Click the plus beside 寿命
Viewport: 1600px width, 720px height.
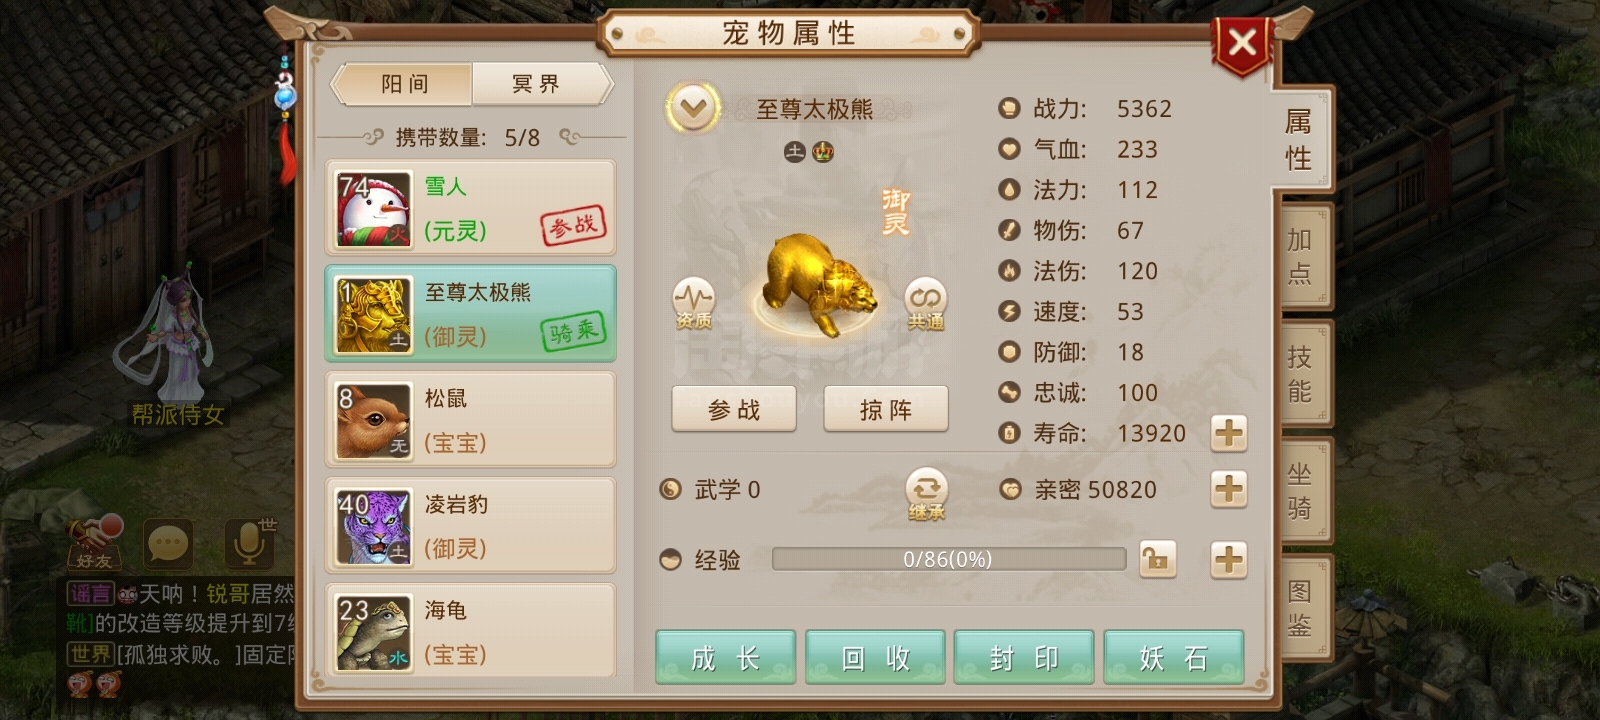click(1228, 433)
